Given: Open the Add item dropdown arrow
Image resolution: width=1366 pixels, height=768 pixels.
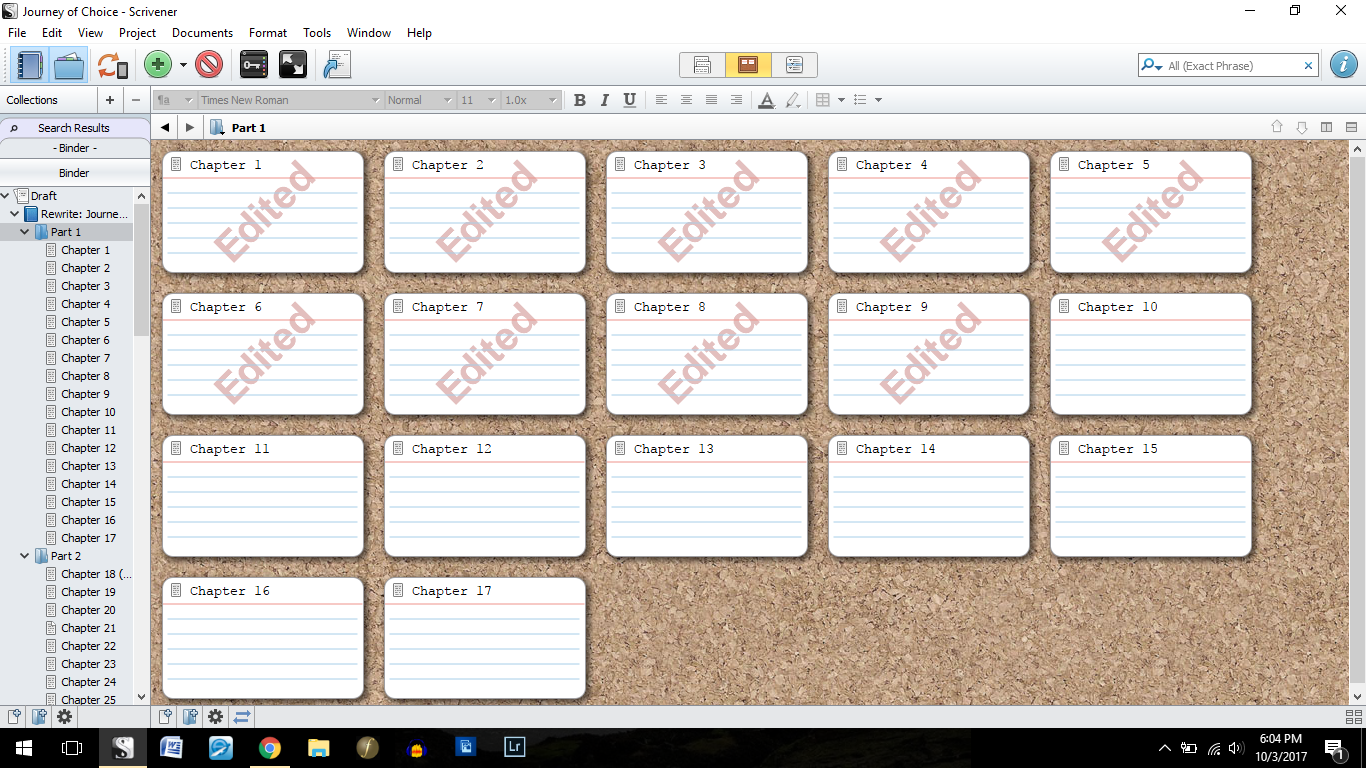Looking at the screenshot, I should (x=183, y=66).
